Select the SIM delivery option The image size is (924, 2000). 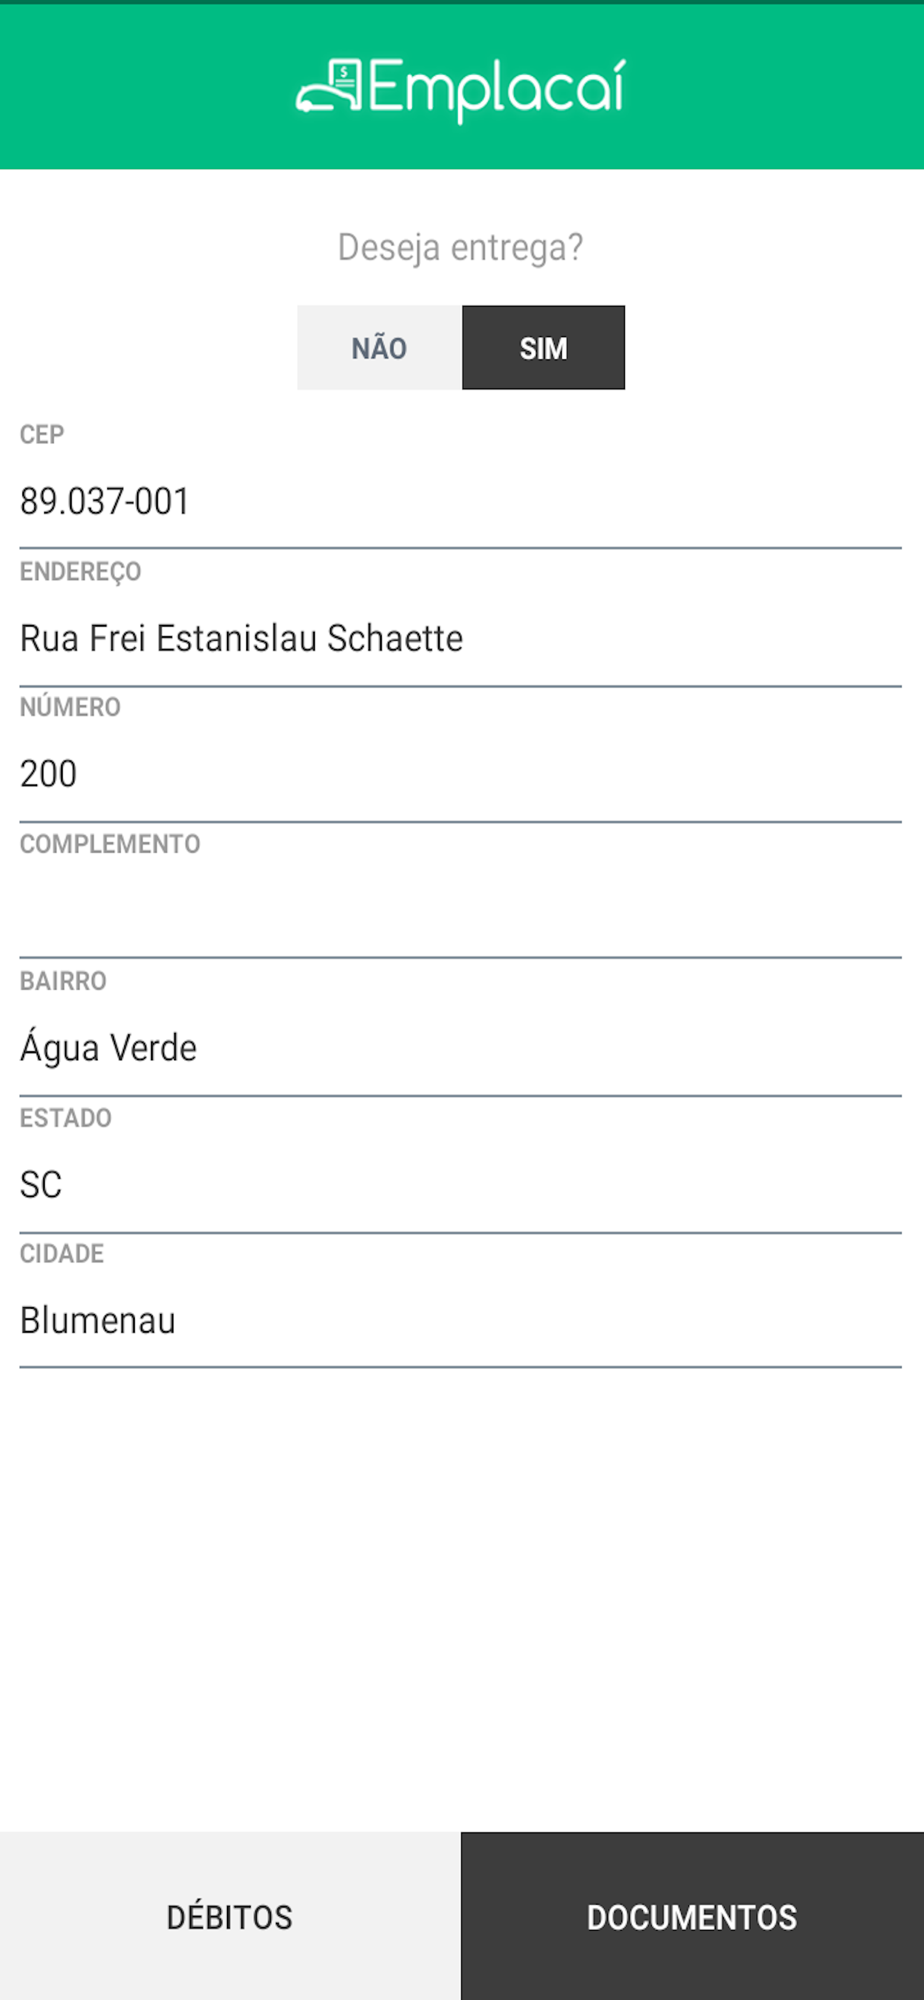[543, 348]
